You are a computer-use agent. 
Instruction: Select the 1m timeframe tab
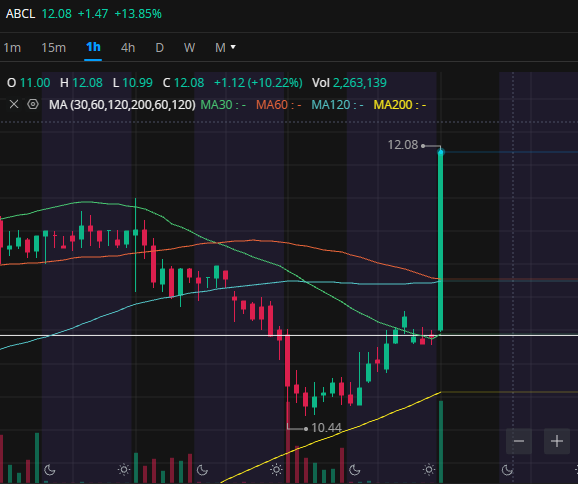pos(12,48)
